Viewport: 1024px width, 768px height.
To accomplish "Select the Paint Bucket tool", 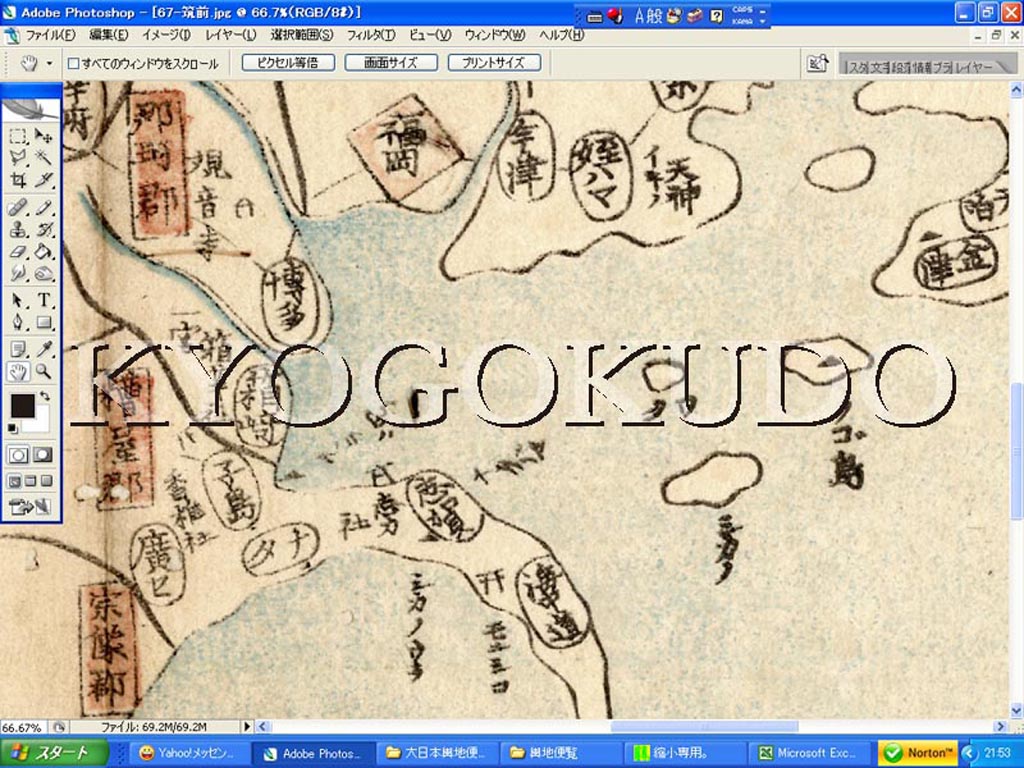I will pyautogui.click(x=43, y=251).
